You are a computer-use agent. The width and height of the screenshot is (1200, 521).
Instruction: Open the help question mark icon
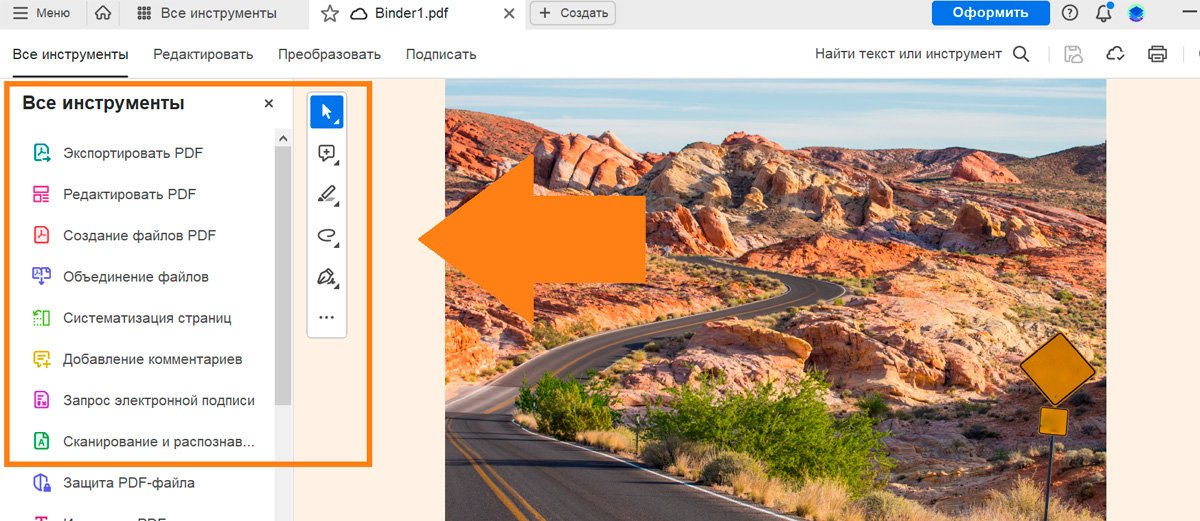(1070, 13)
